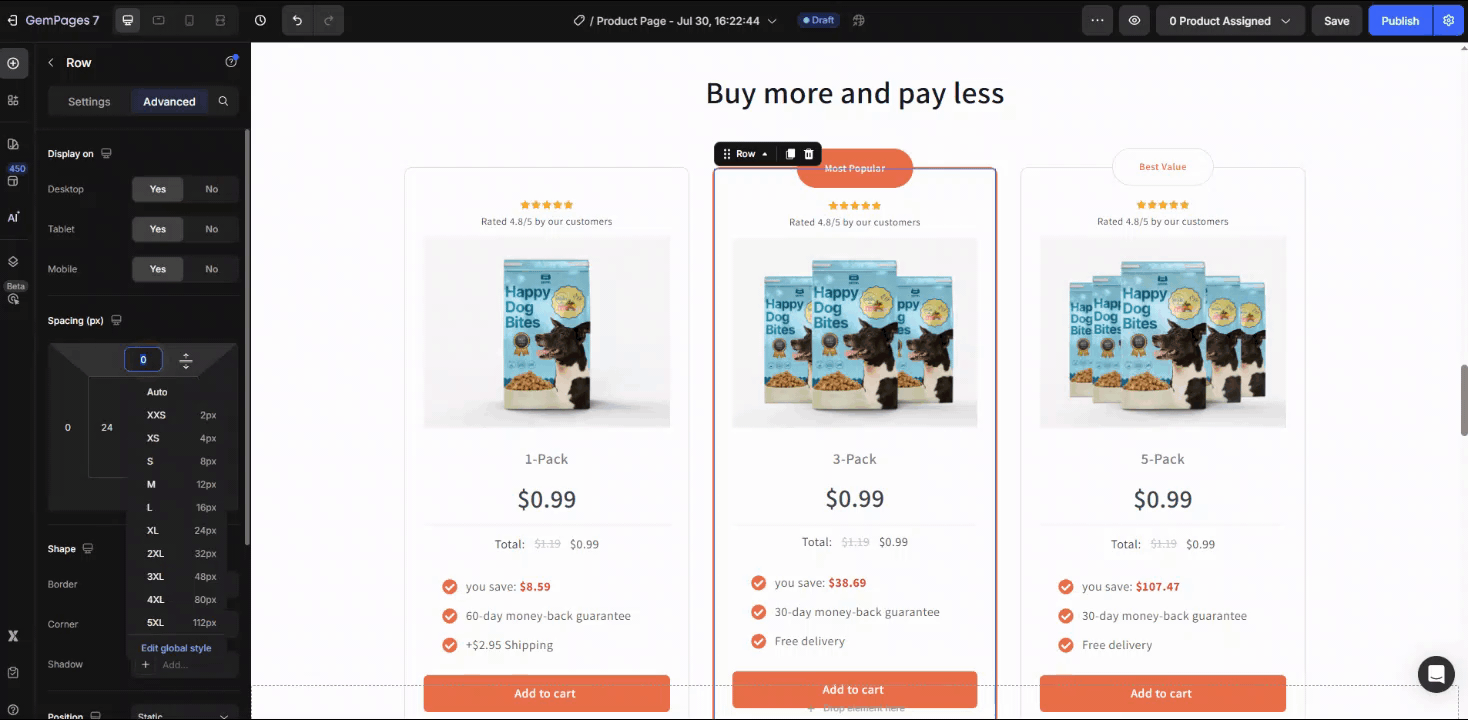Expand the 0 Product Assigned dropdown
Screen dimensions: 1468x720
[x=1230, y=20]
